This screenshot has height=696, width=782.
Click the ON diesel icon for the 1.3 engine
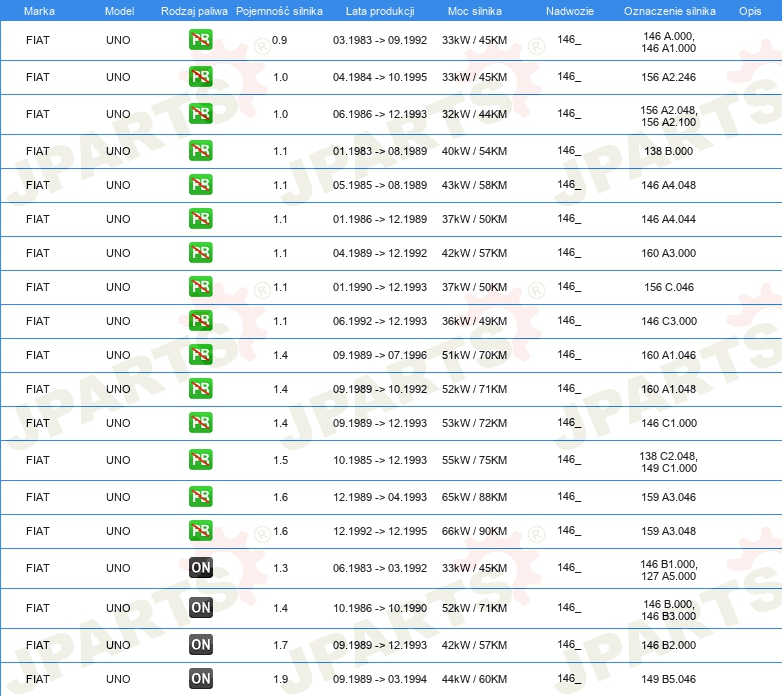[200, 568]
